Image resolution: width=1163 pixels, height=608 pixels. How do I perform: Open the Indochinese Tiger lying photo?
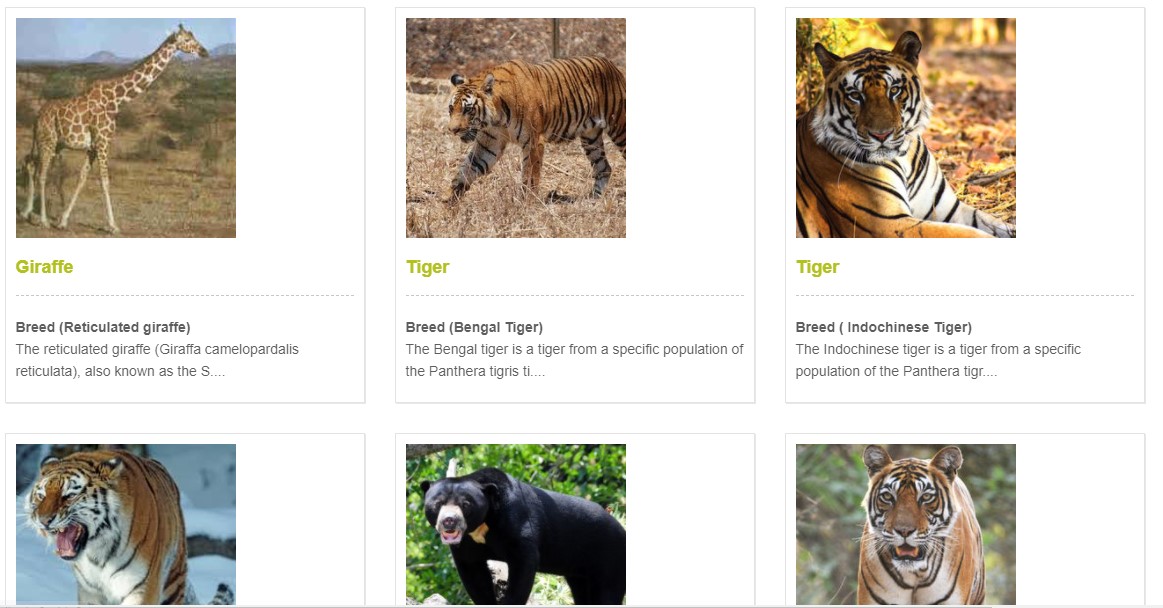905,127
